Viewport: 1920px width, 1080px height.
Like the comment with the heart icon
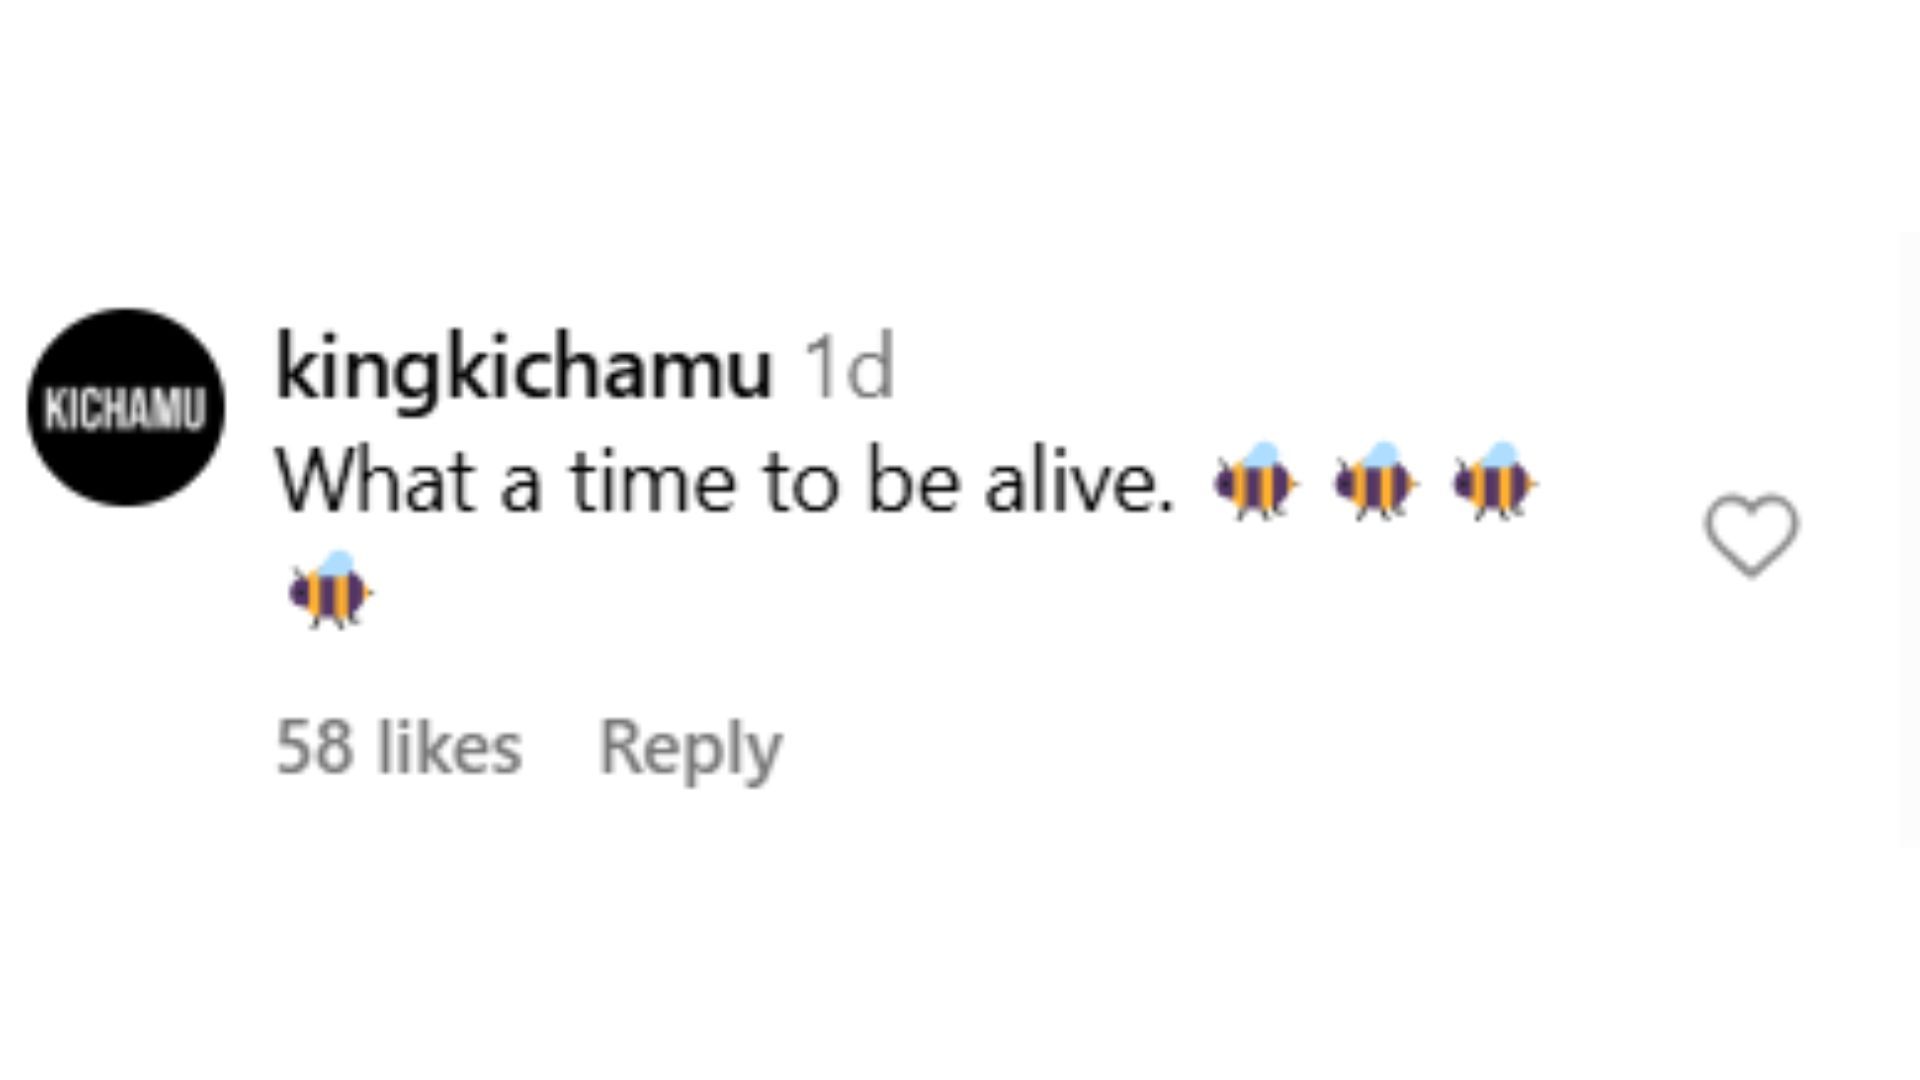(1751, 534)
